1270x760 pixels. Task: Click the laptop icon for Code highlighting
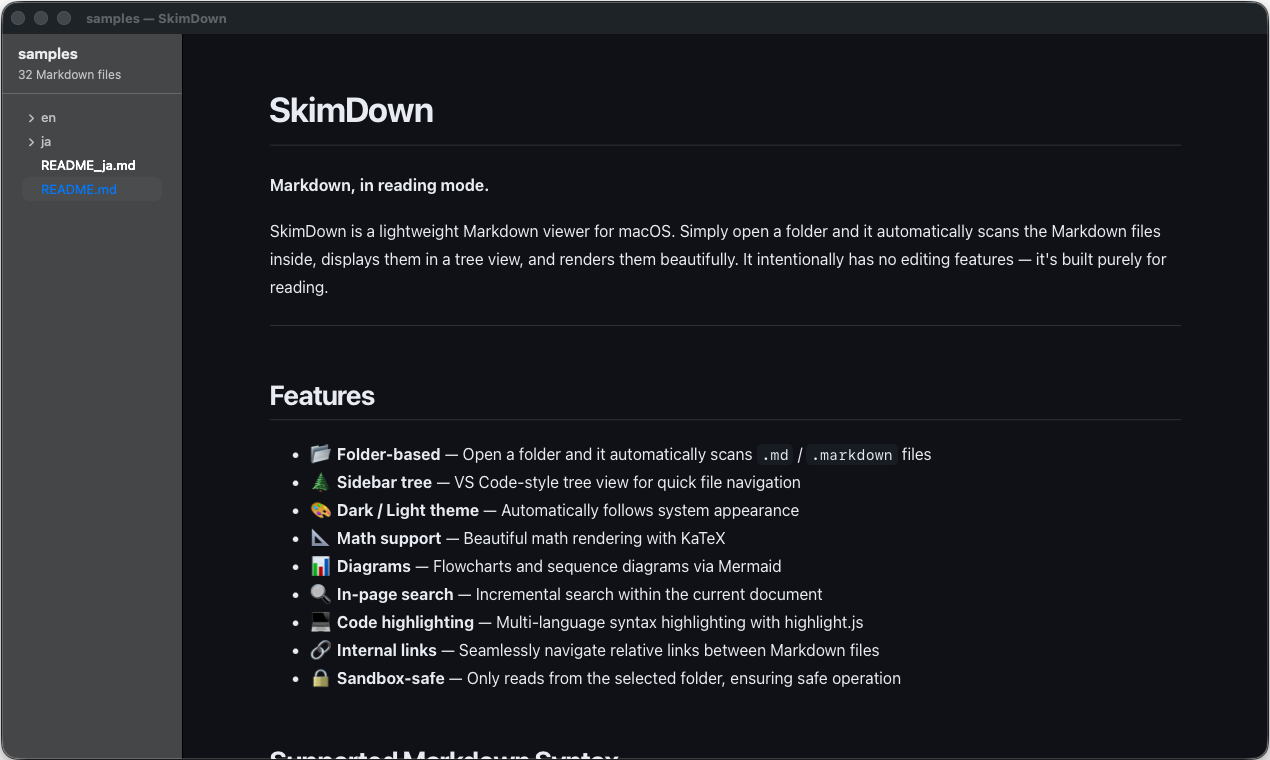[320, 621]
